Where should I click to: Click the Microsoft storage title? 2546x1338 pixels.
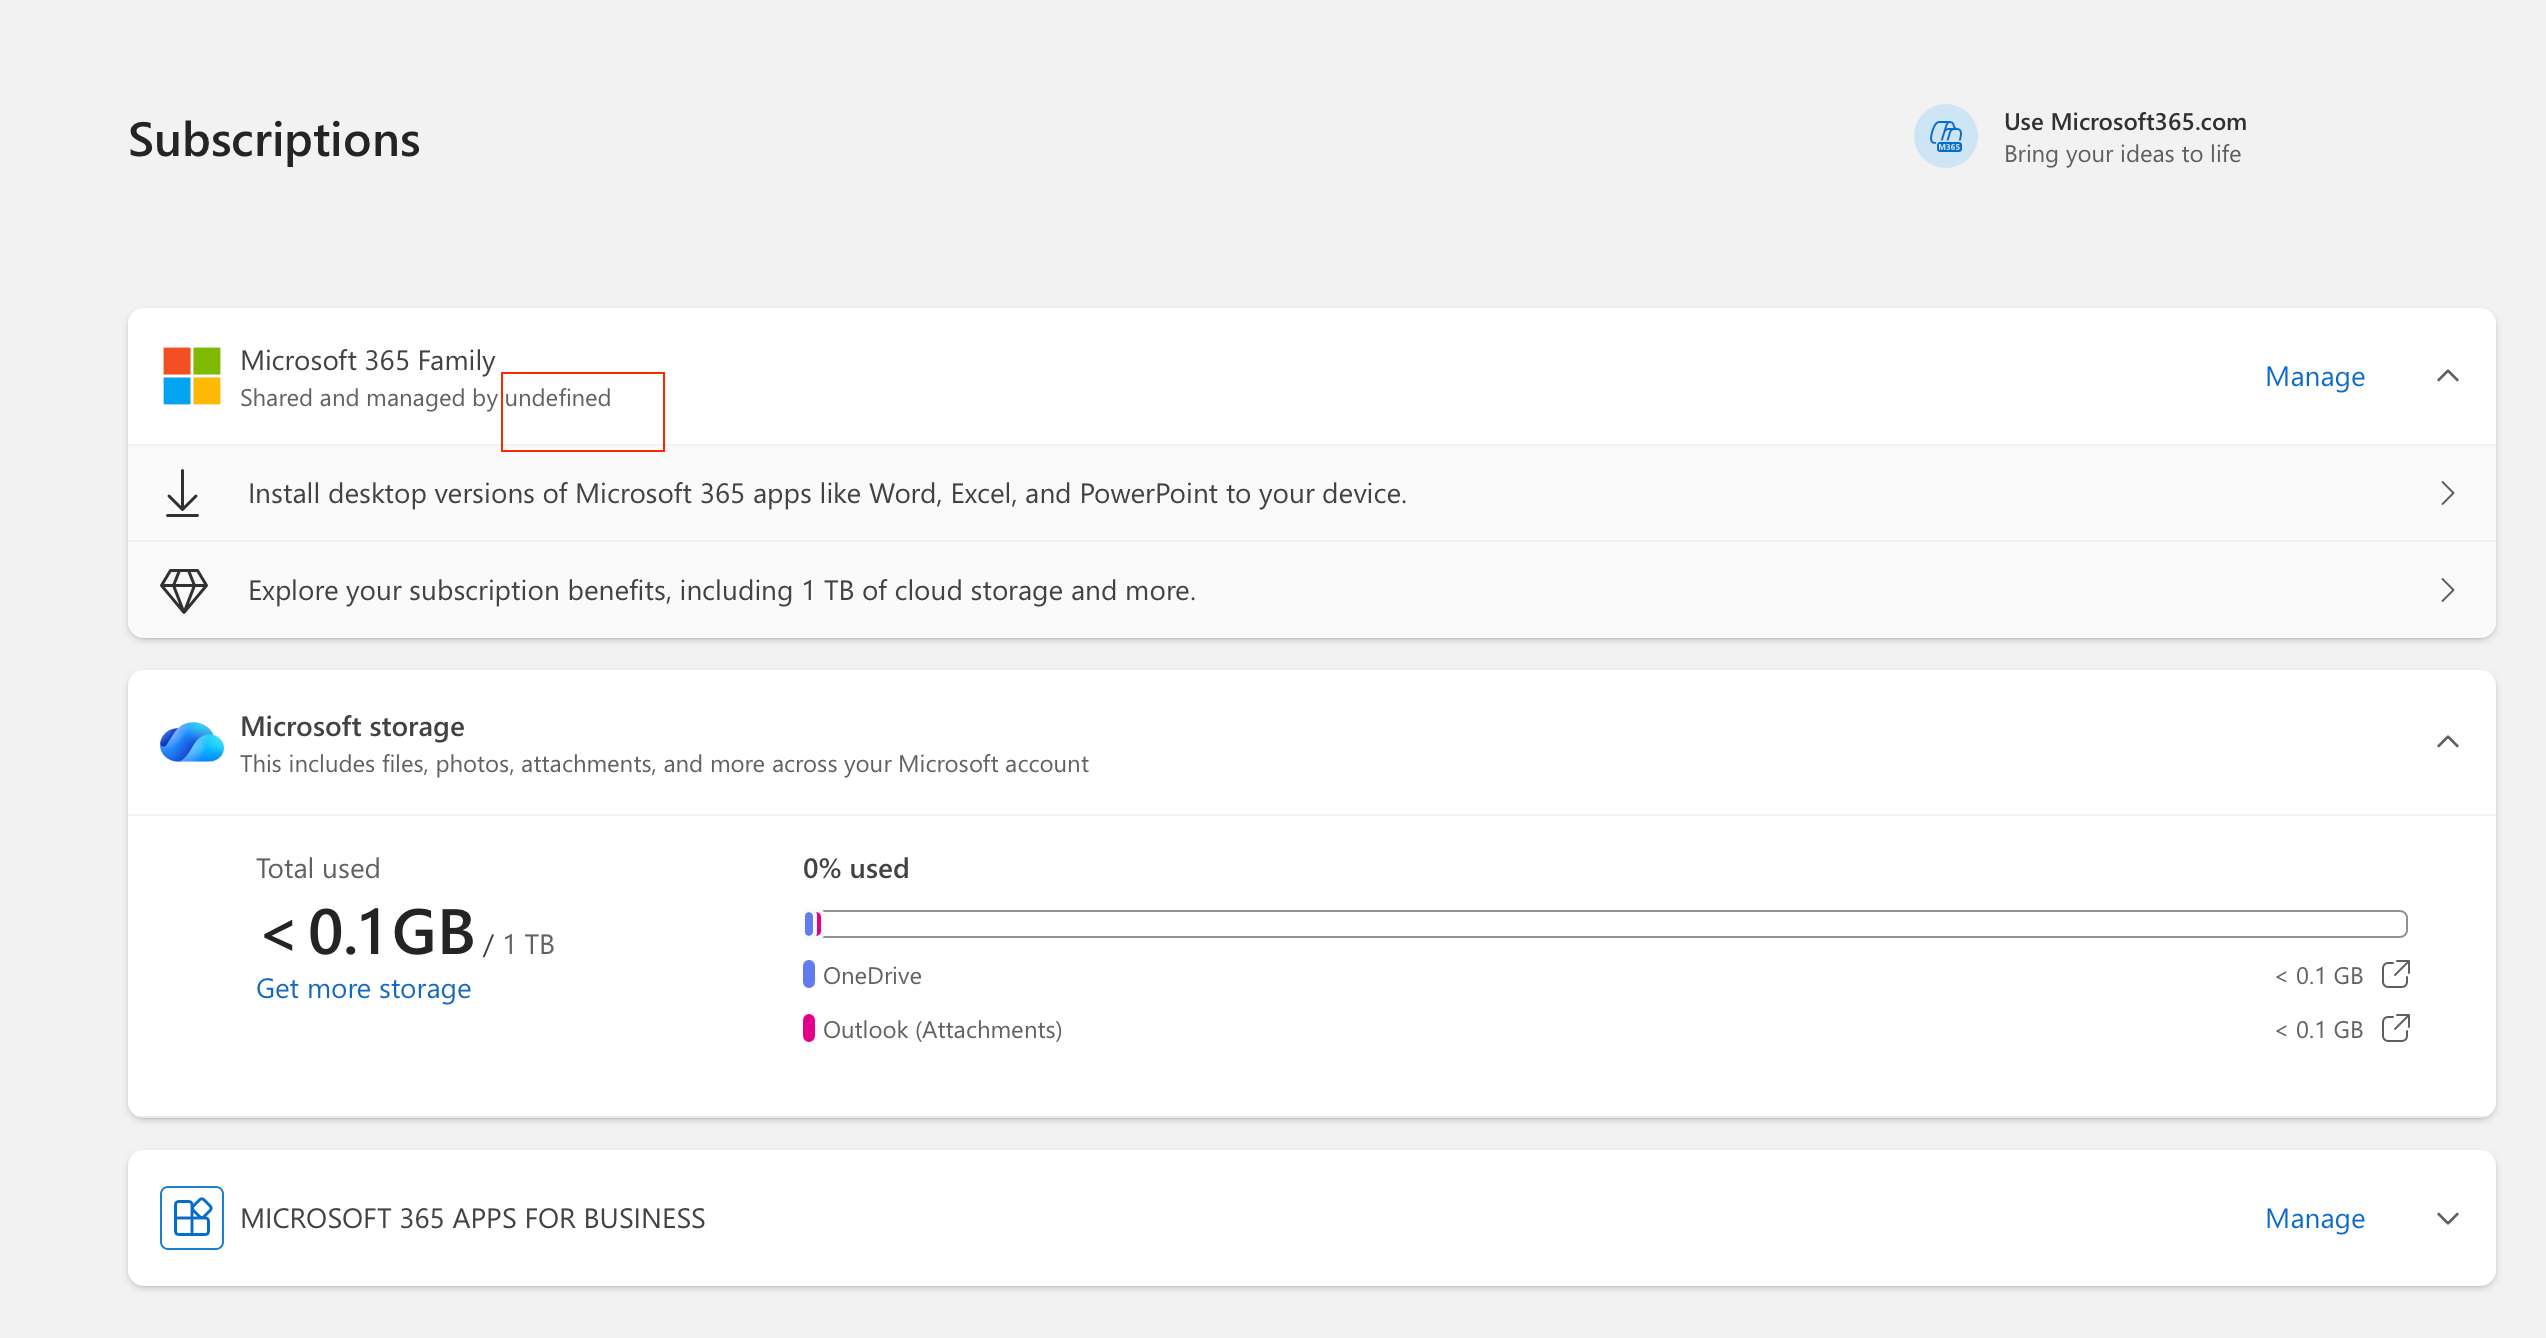pos(352,726)
